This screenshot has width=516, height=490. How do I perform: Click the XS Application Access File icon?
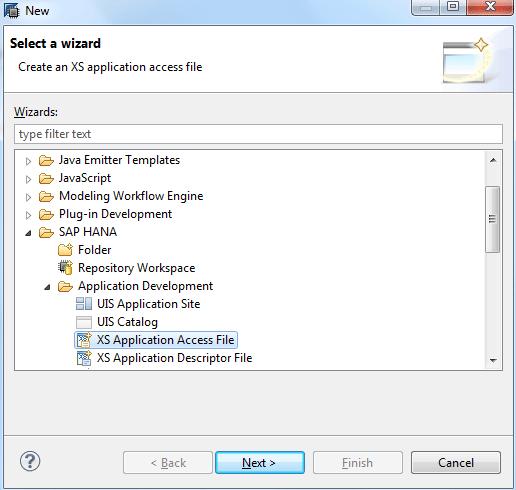coord(84,340)
